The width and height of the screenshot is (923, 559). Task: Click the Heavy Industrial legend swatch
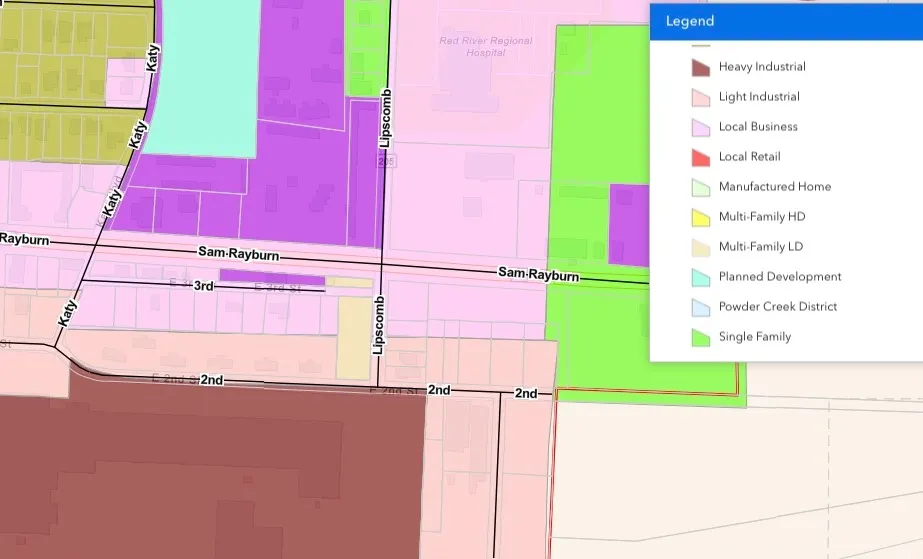point(700,67)
